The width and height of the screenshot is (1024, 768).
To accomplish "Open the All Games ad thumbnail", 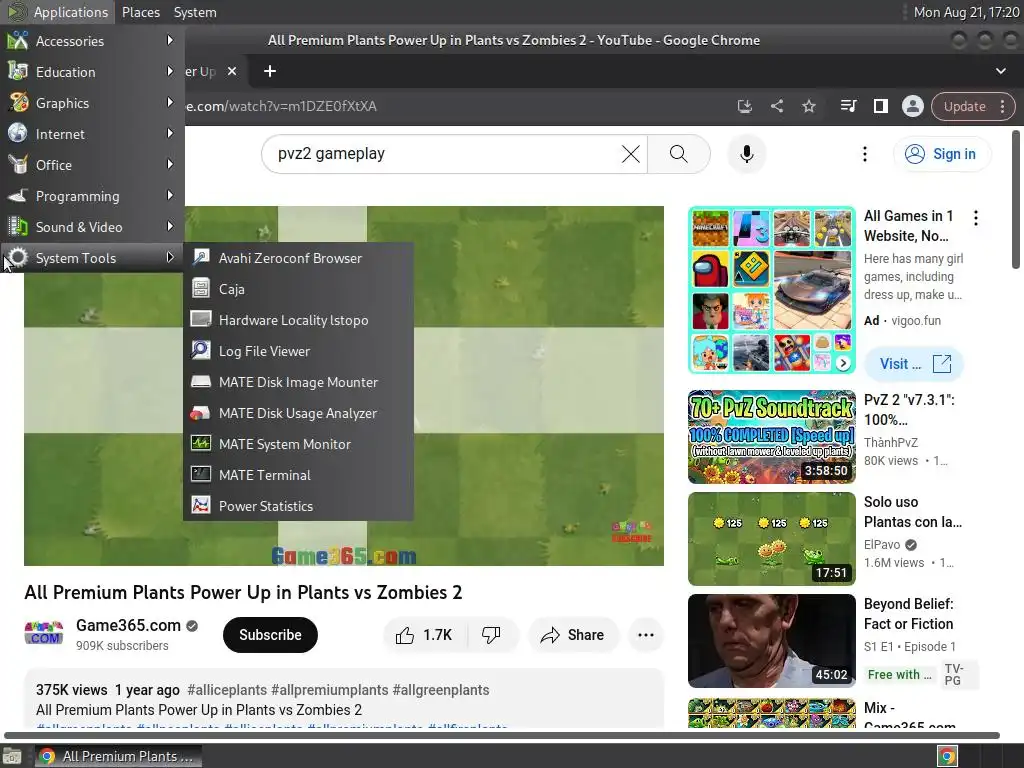I will point(771,290).
